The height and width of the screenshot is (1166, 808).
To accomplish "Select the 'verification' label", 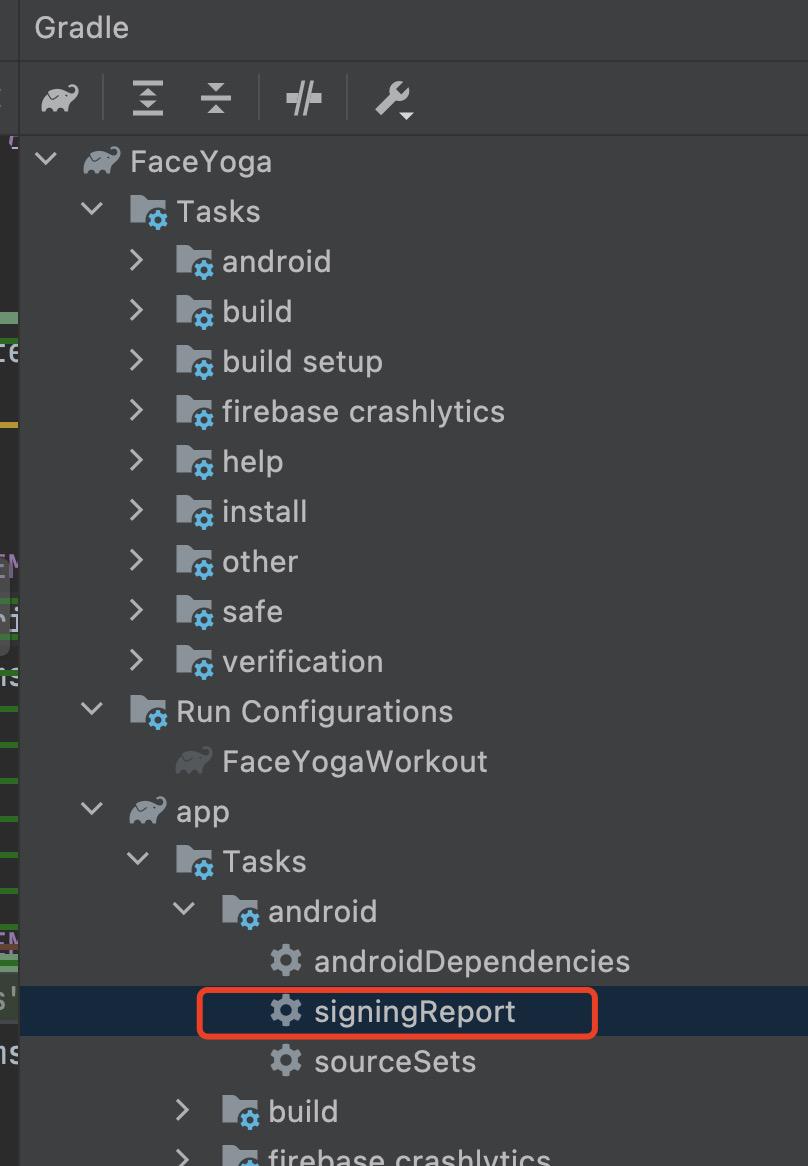I will (303, 662).
